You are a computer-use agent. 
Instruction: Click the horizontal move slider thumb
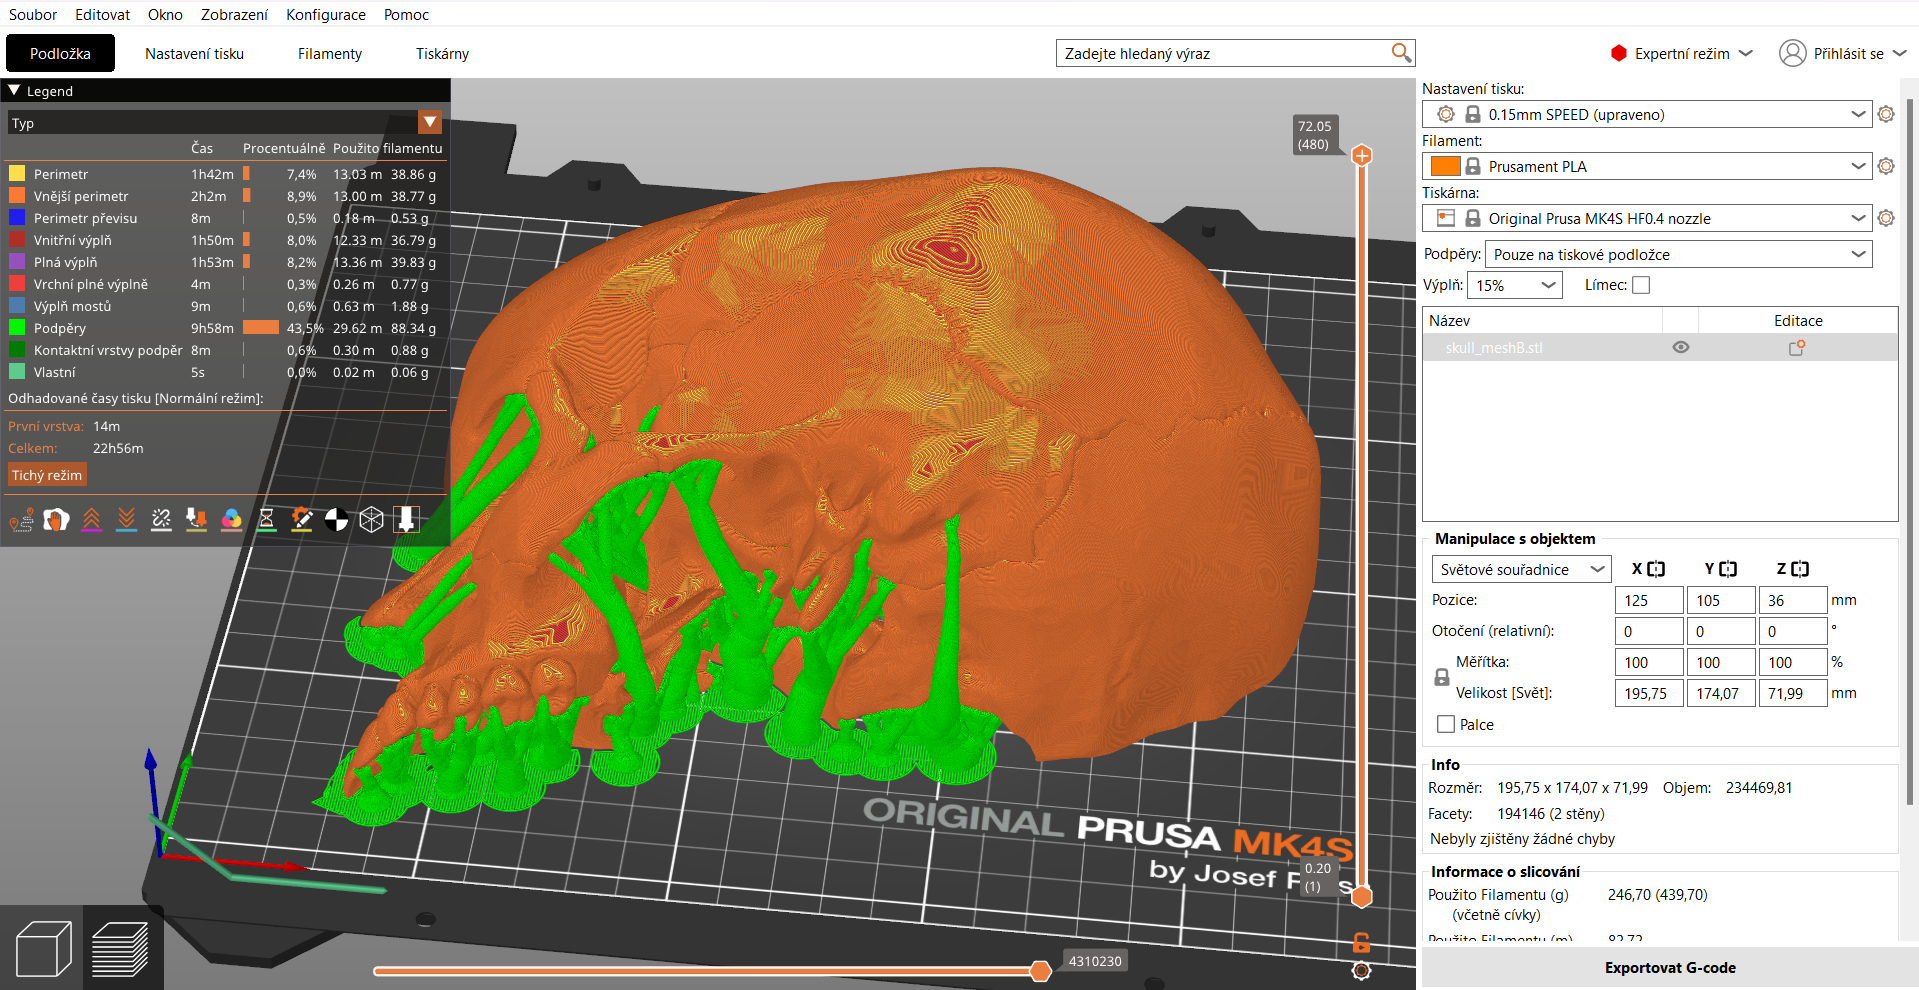pos(1040,970)
